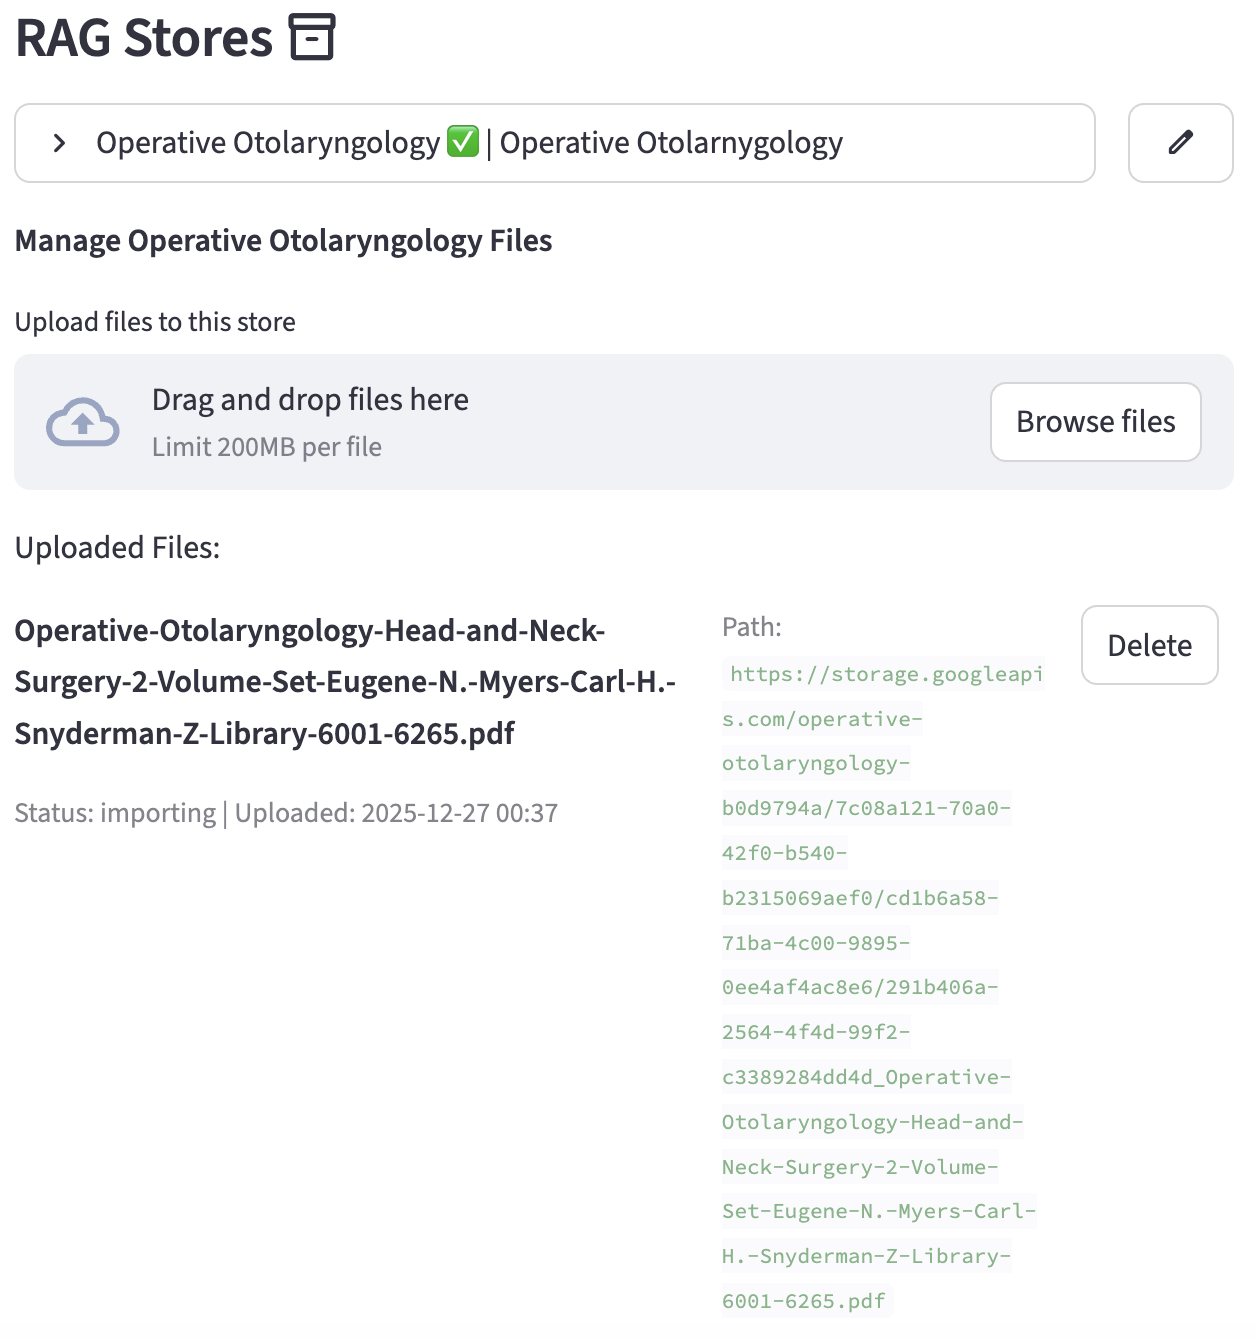1256x1338 pixels.
Task: Click the archive box icon beside RAG Stores
Action: tap(312, 38)
